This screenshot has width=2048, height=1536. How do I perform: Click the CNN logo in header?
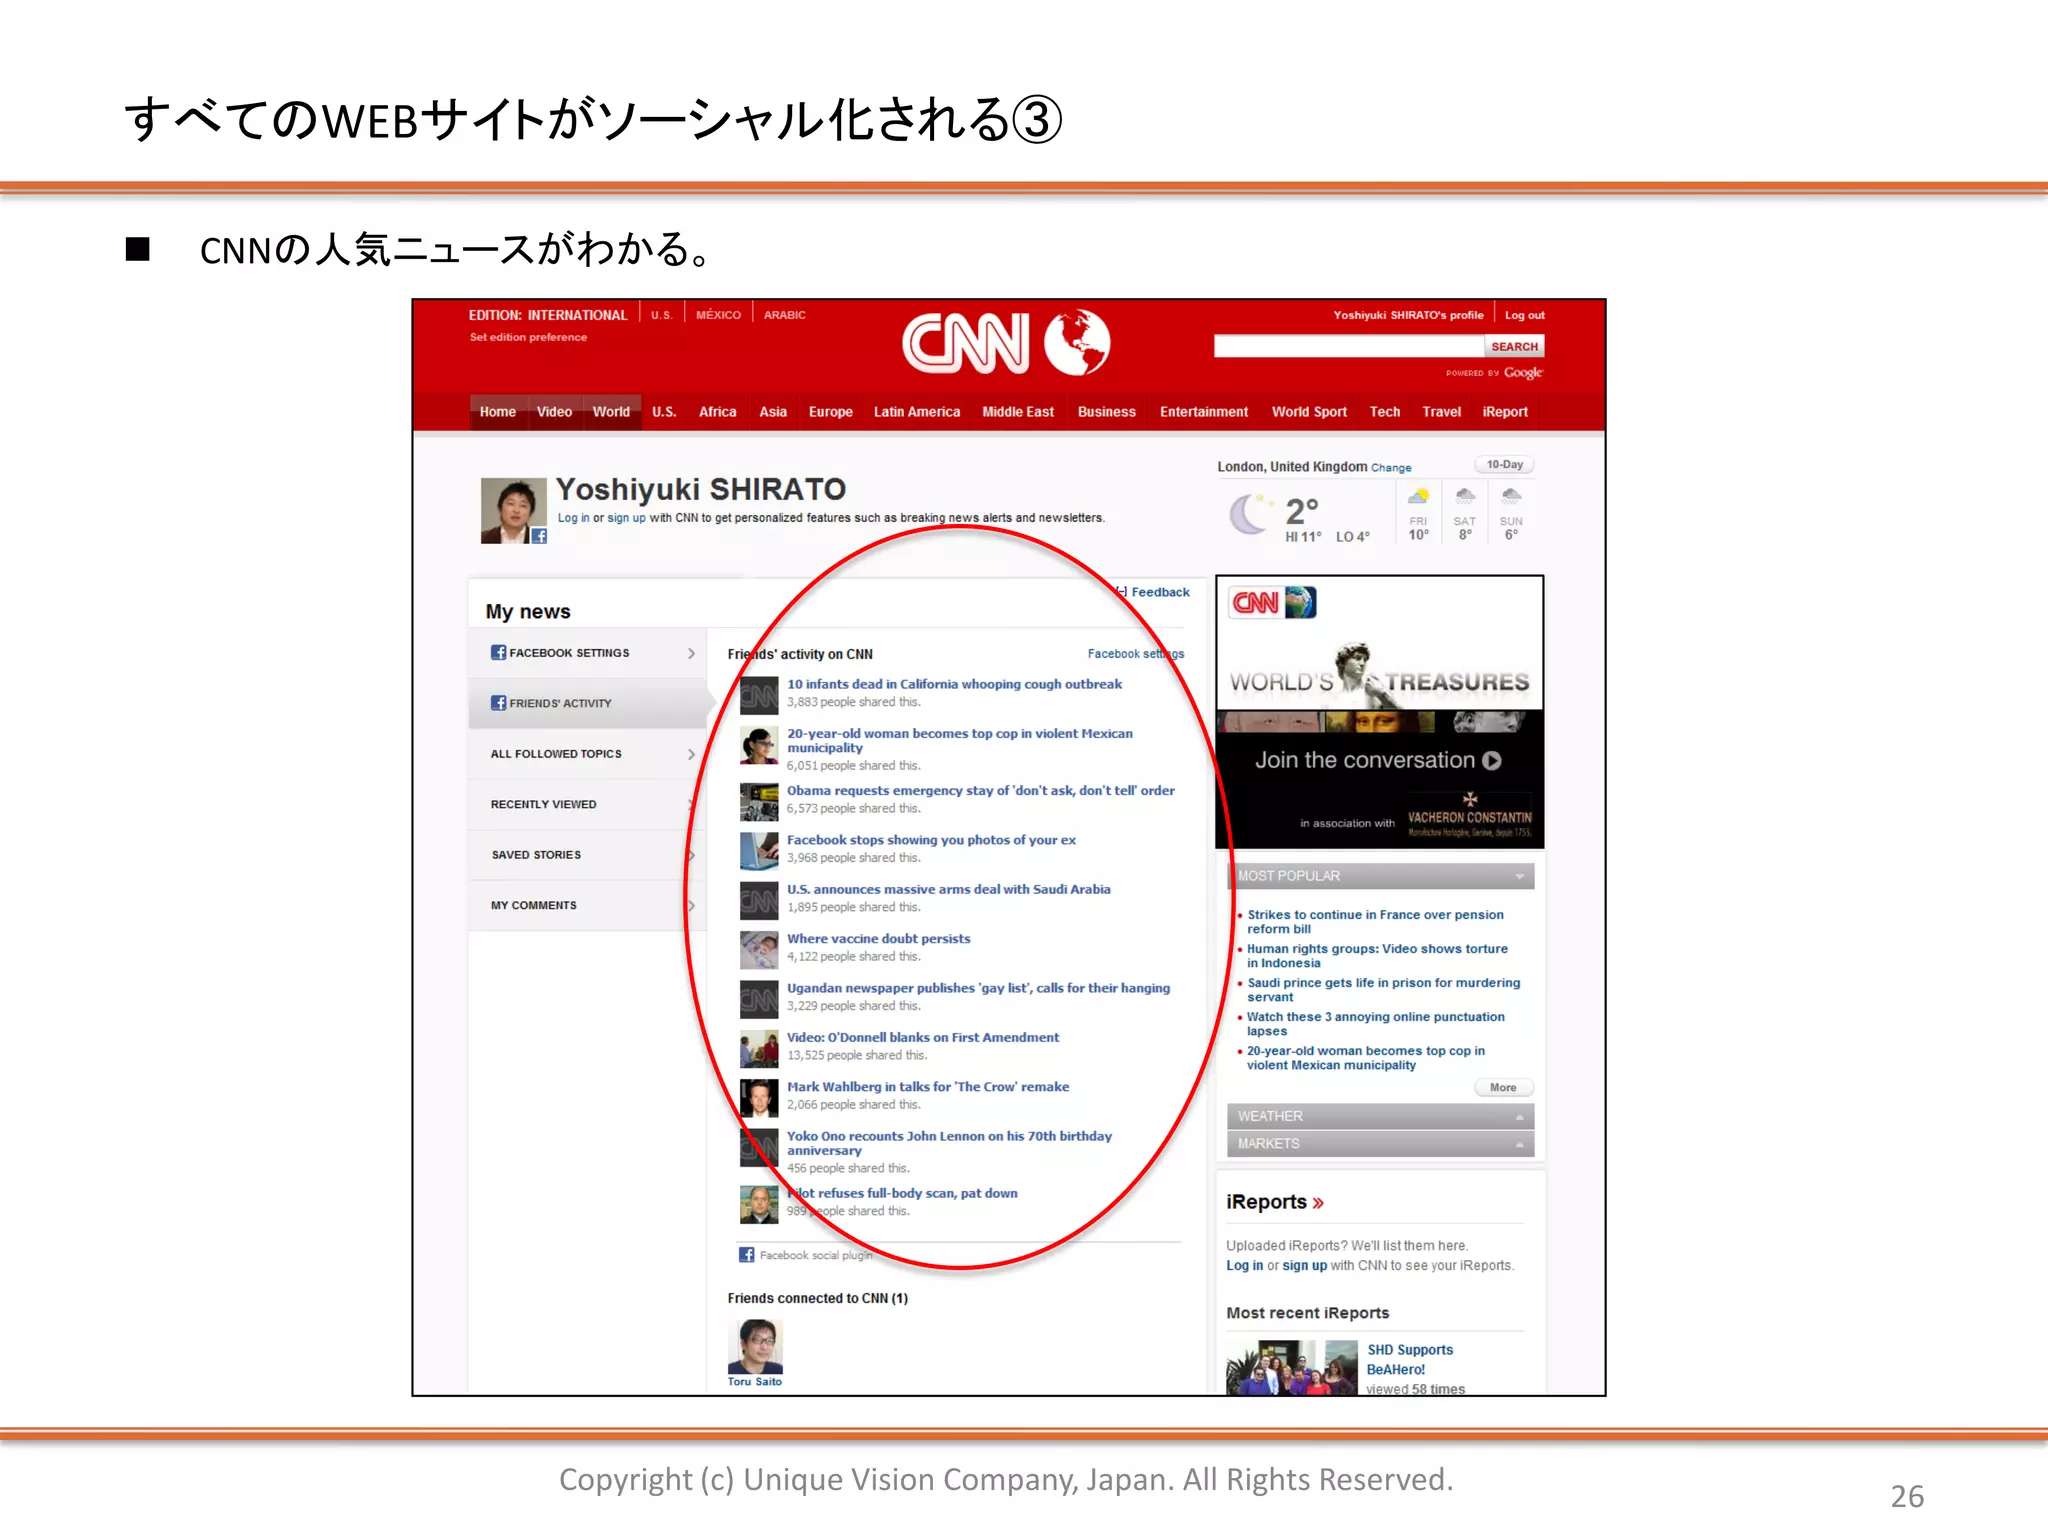pos(965,343)
